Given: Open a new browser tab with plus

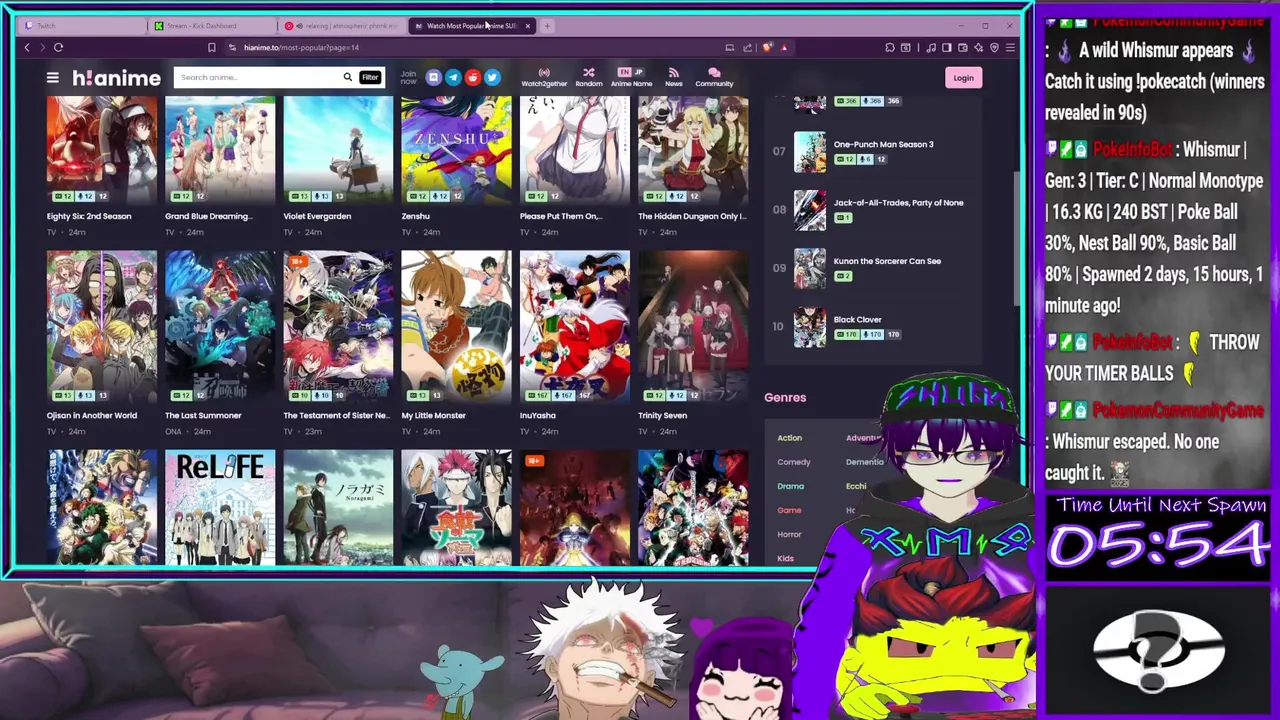Looking at the screenshot, I should click(547, 25).
